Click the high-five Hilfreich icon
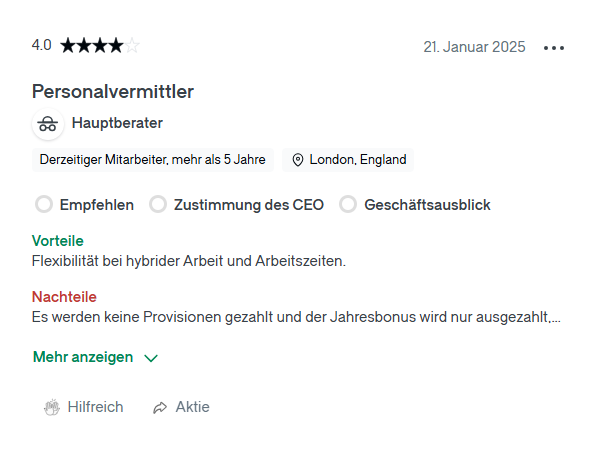 click(x=52, y=407)
